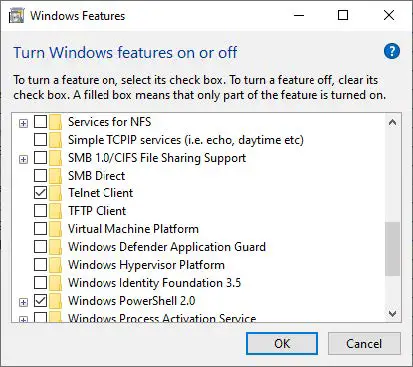Click the scrollbar down arrow

tap(392, 314)
